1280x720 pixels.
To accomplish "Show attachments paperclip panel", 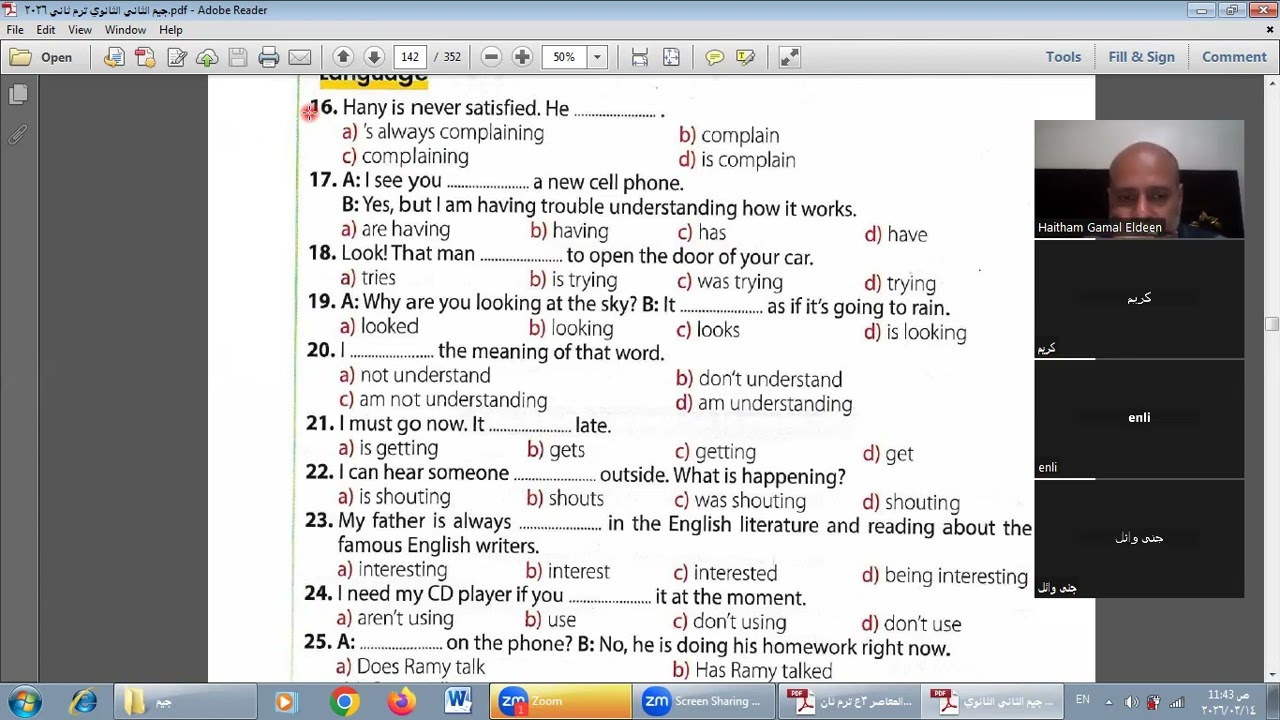I will point(18,135).
